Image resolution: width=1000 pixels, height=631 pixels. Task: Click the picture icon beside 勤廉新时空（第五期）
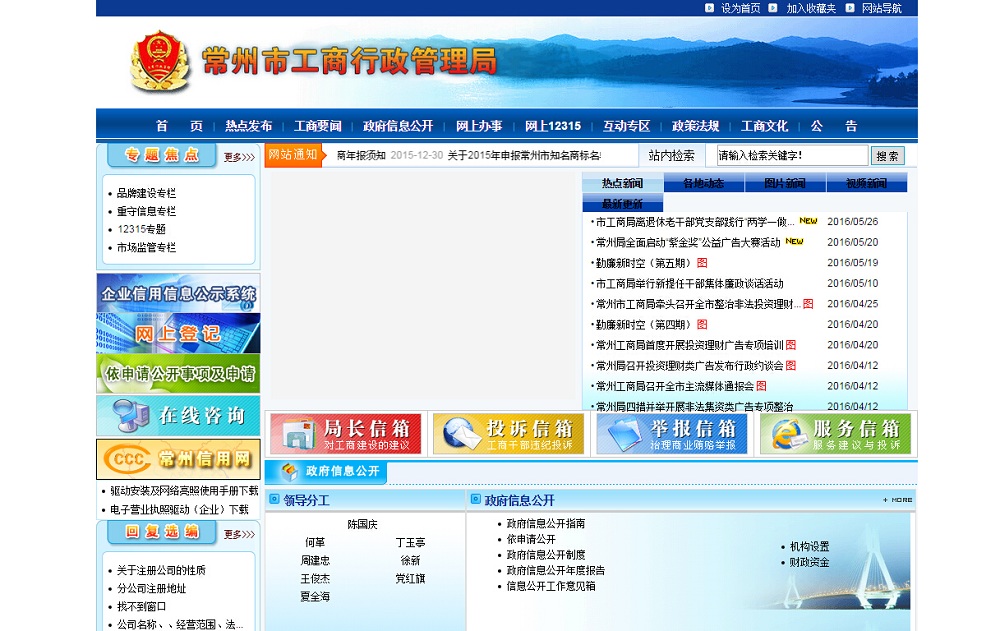(702, 263)
